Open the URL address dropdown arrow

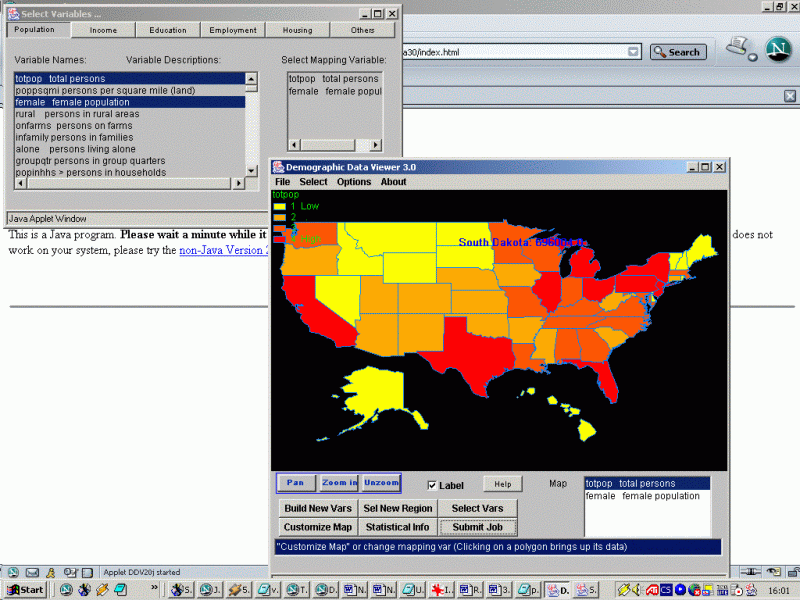click(x=634, y=52)
